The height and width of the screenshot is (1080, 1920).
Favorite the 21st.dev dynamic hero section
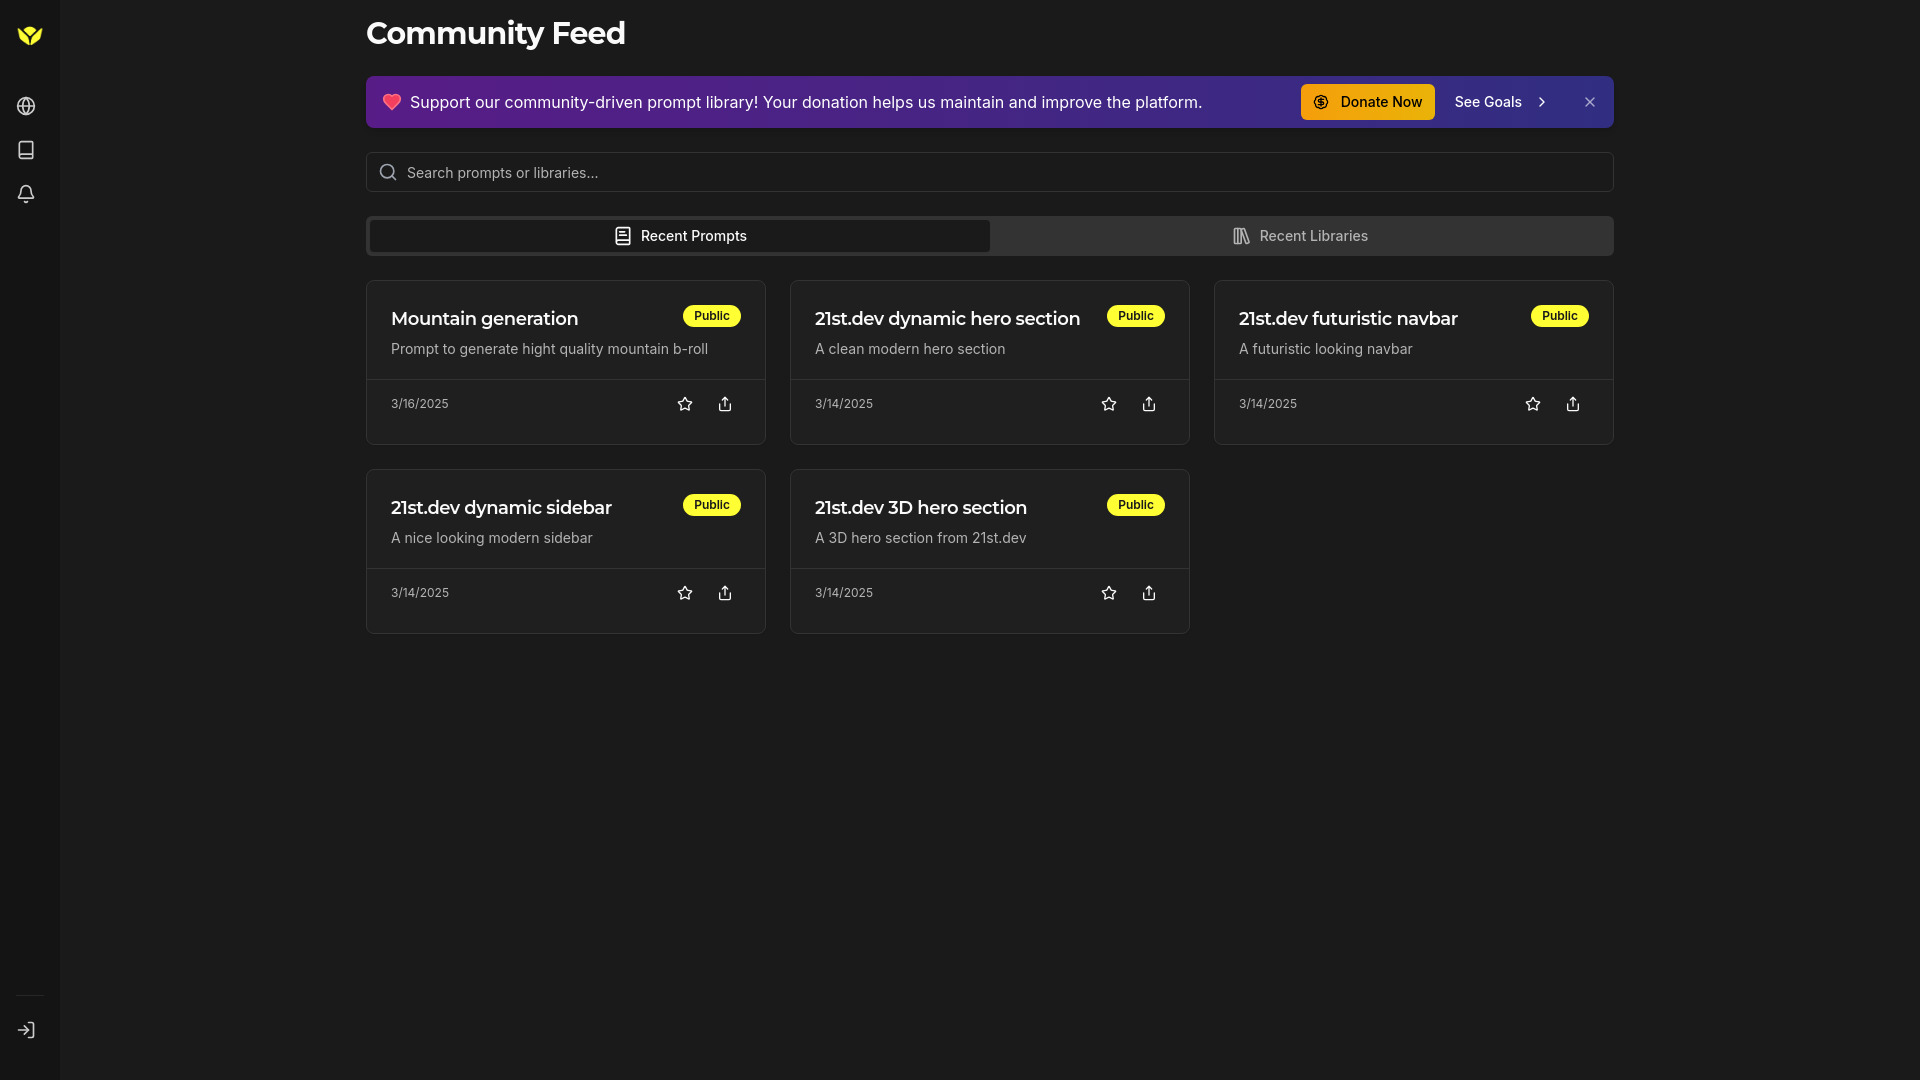tap(1108, 404)
